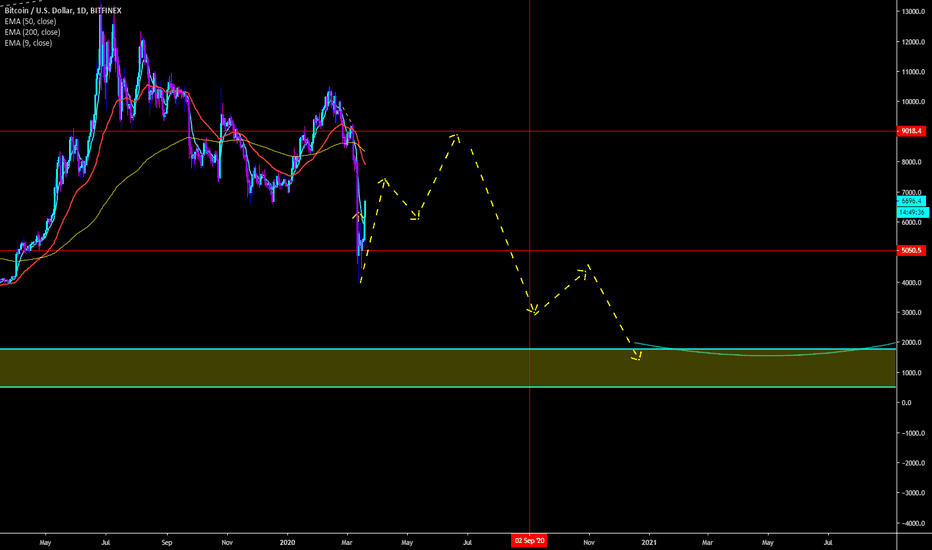Select the lower red horizontal line at 5050.5
This screenshot has width=932, height=550.
click(448, 250)
